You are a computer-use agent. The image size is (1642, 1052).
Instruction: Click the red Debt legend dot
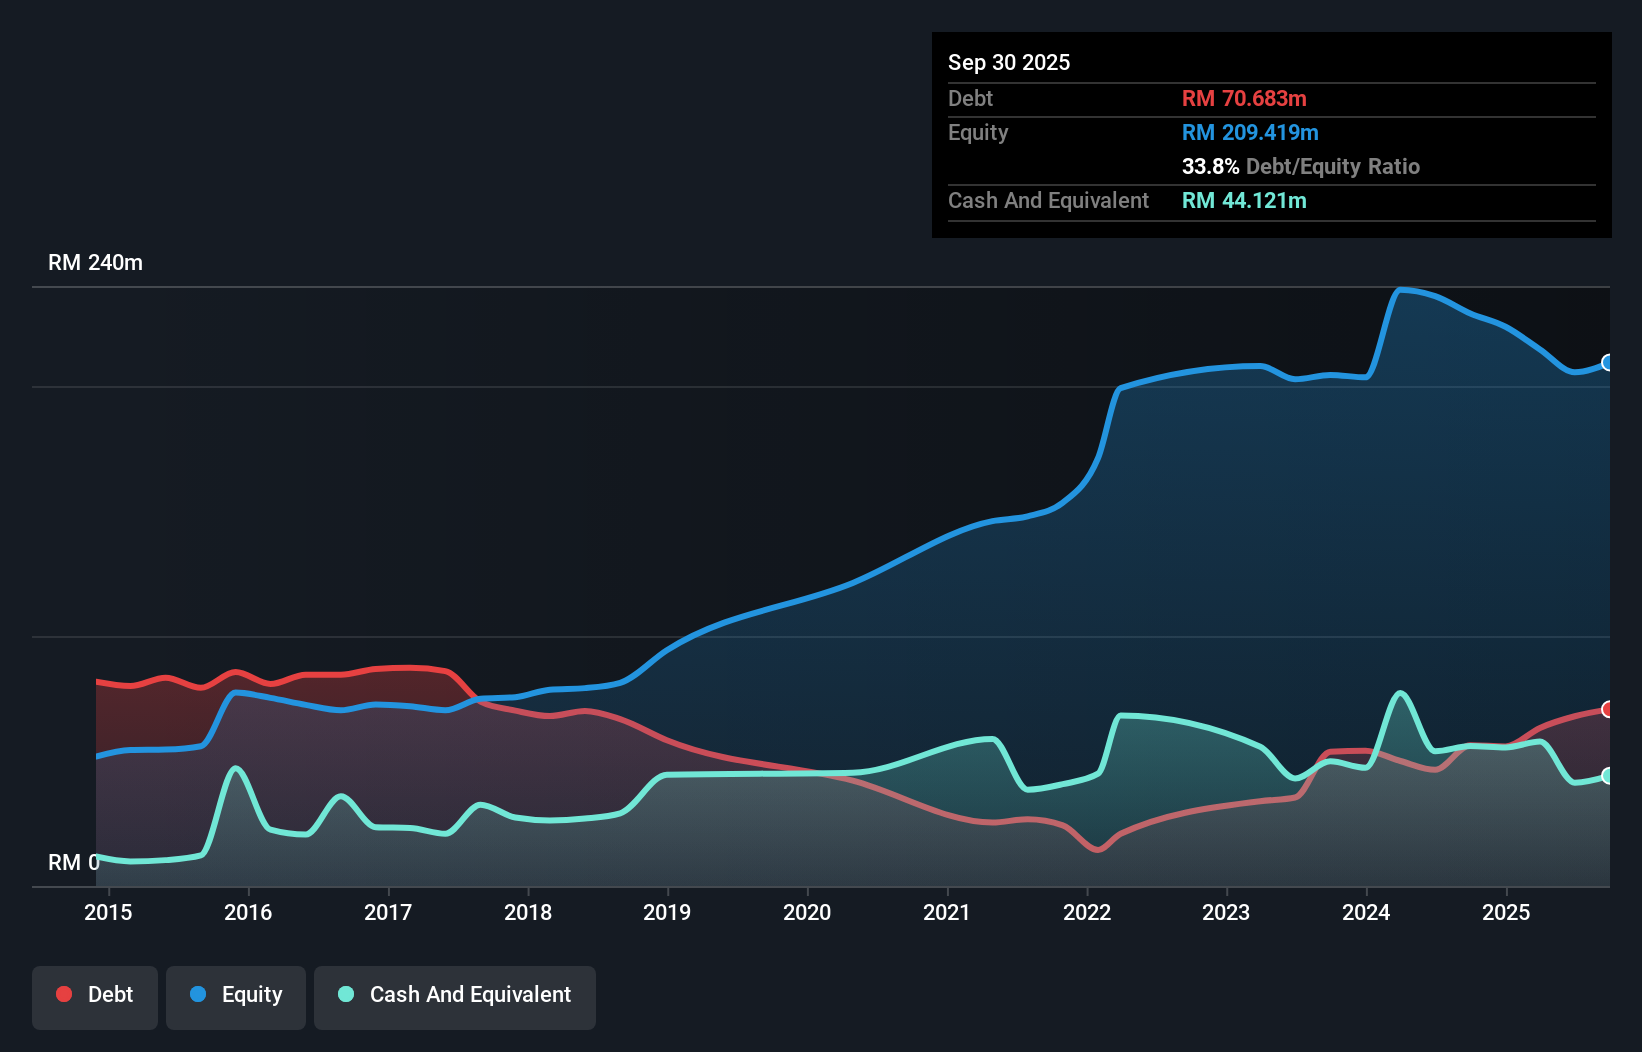point(63,994)
